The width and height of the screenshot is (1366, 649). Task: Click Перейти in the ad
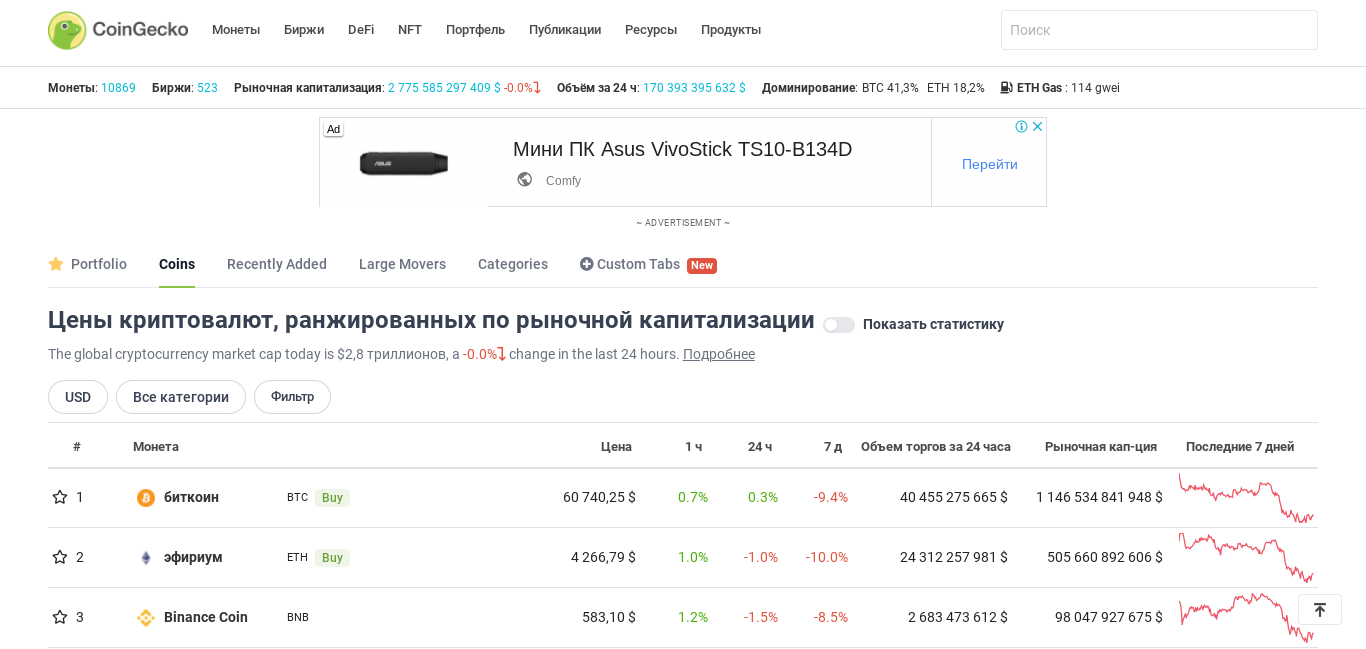click(x=990, y=164)
